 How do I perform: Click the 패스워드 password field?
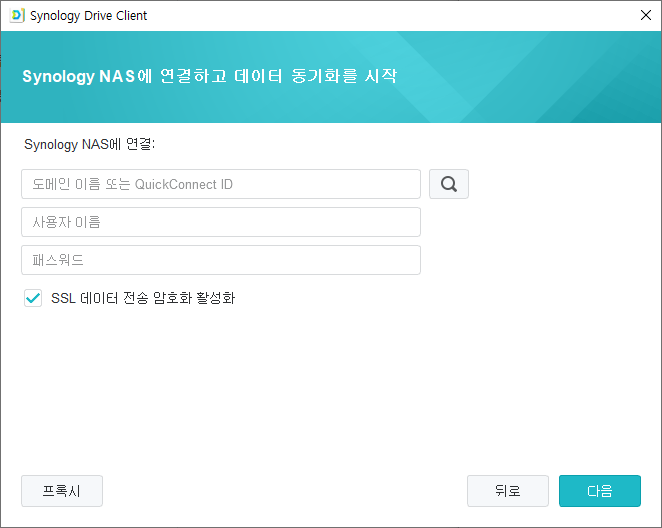click(x=221, y=260)
